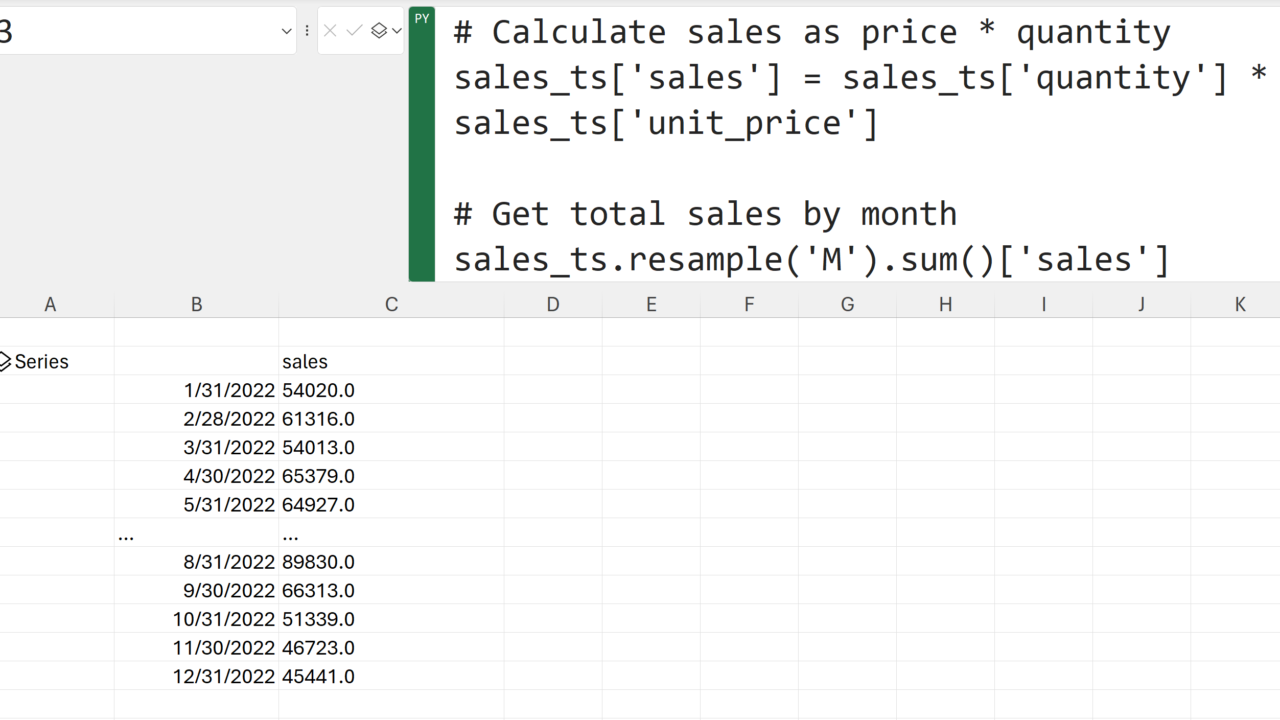
Task: Click the resample code line in formula editor
Action: pyautogui.click(x=811, y=259)
